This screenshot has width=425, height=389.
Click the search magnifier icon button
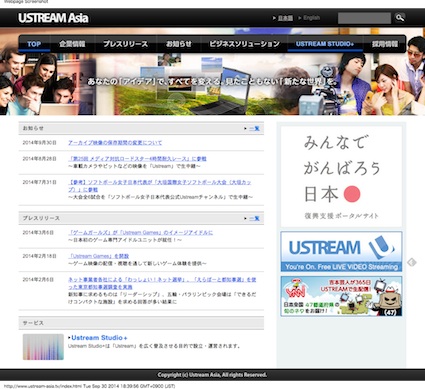400,18
